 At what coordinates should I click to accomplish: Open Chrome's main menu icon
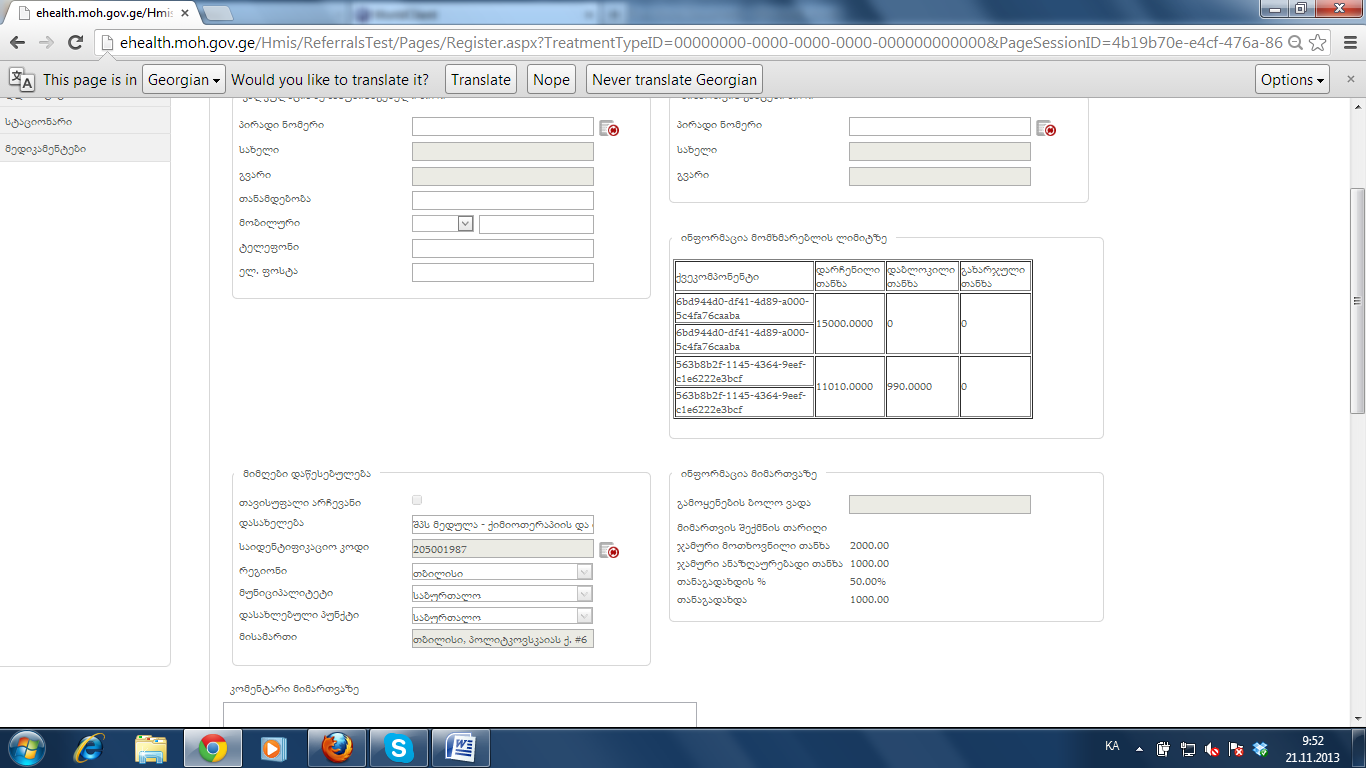point(1346,43)
